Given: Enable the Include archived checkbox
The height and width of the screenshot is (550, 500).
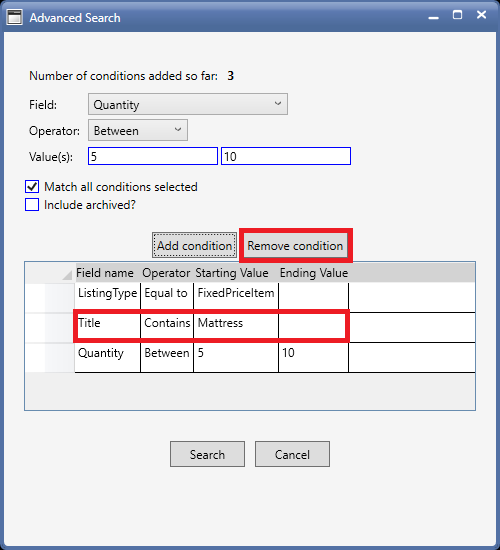Looking at the screenshot, I should pyautogui.click(x=32, y=205).
